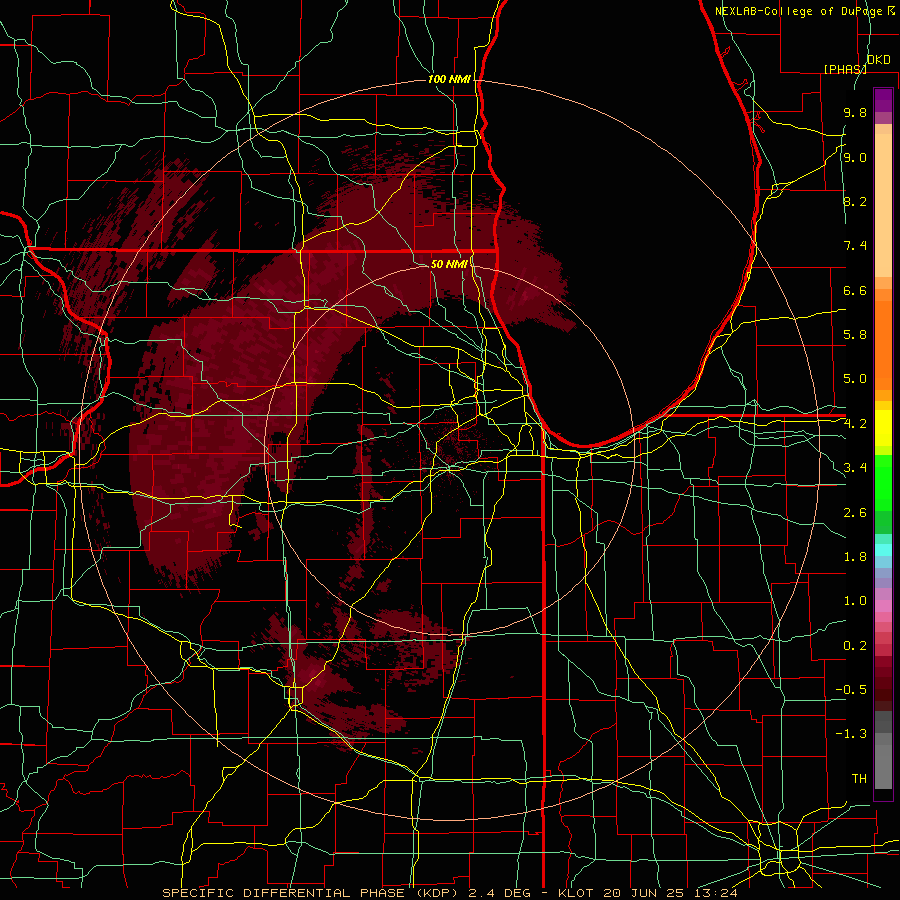The width and height of the screenshot is (900, 900).
Task: Click the 5.0 scale value
Action: (855, 379)
